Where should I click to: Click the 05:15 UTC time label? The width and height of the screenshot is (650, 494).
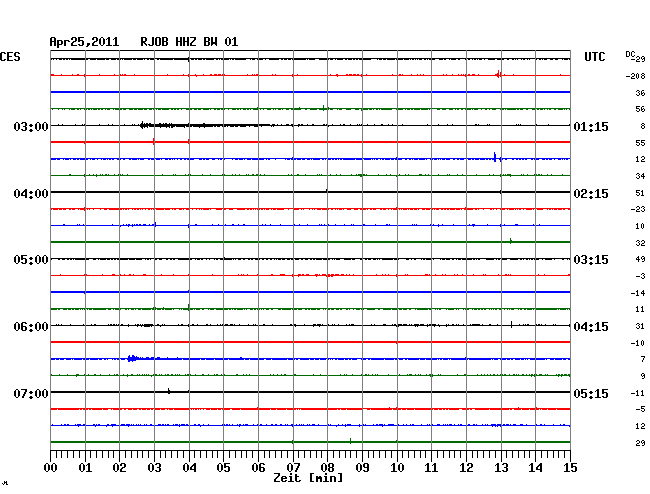point(591,393)
